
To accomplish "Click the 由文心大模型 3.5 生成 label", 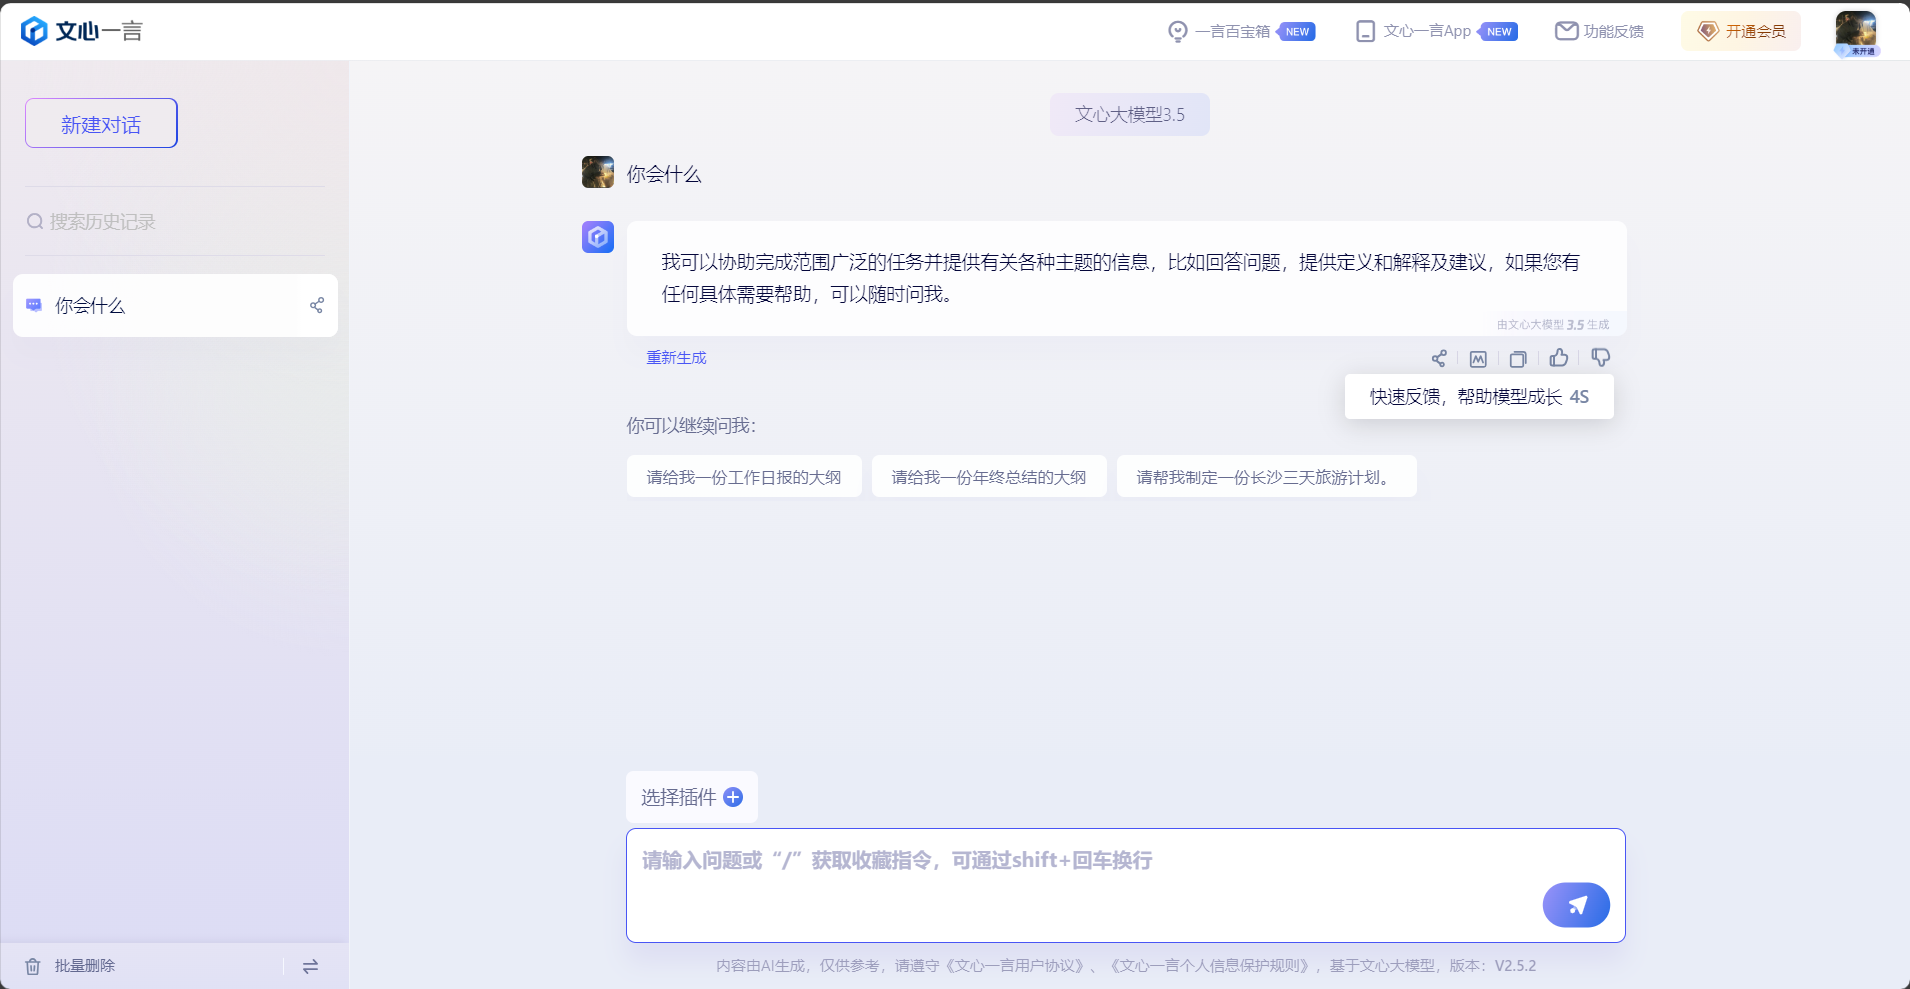I will [1553, 325].
